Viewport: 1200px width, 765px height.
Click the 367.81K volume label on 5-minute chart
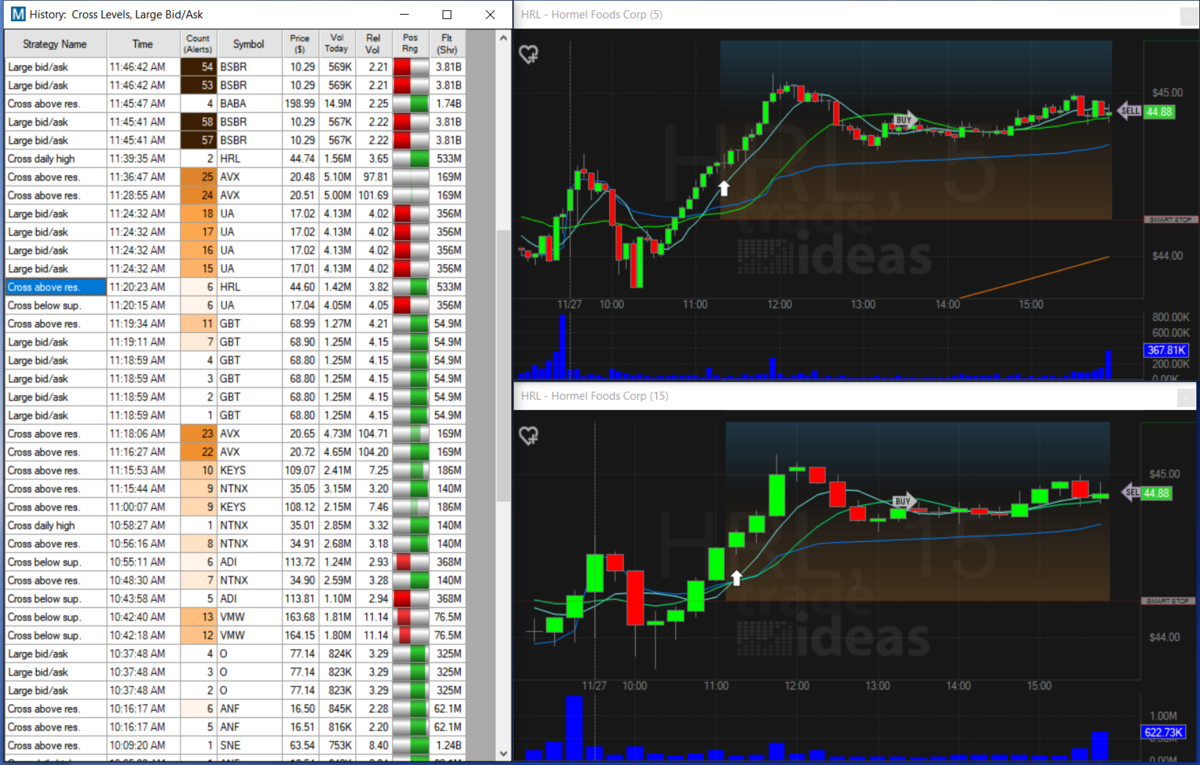(1165, 350)
